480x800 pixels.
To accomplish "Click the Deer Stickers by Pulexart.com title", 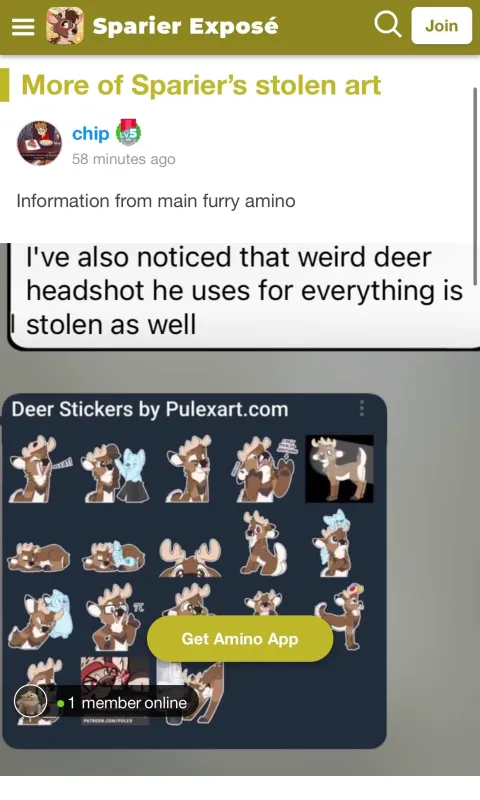I will [x=149, y=409].
